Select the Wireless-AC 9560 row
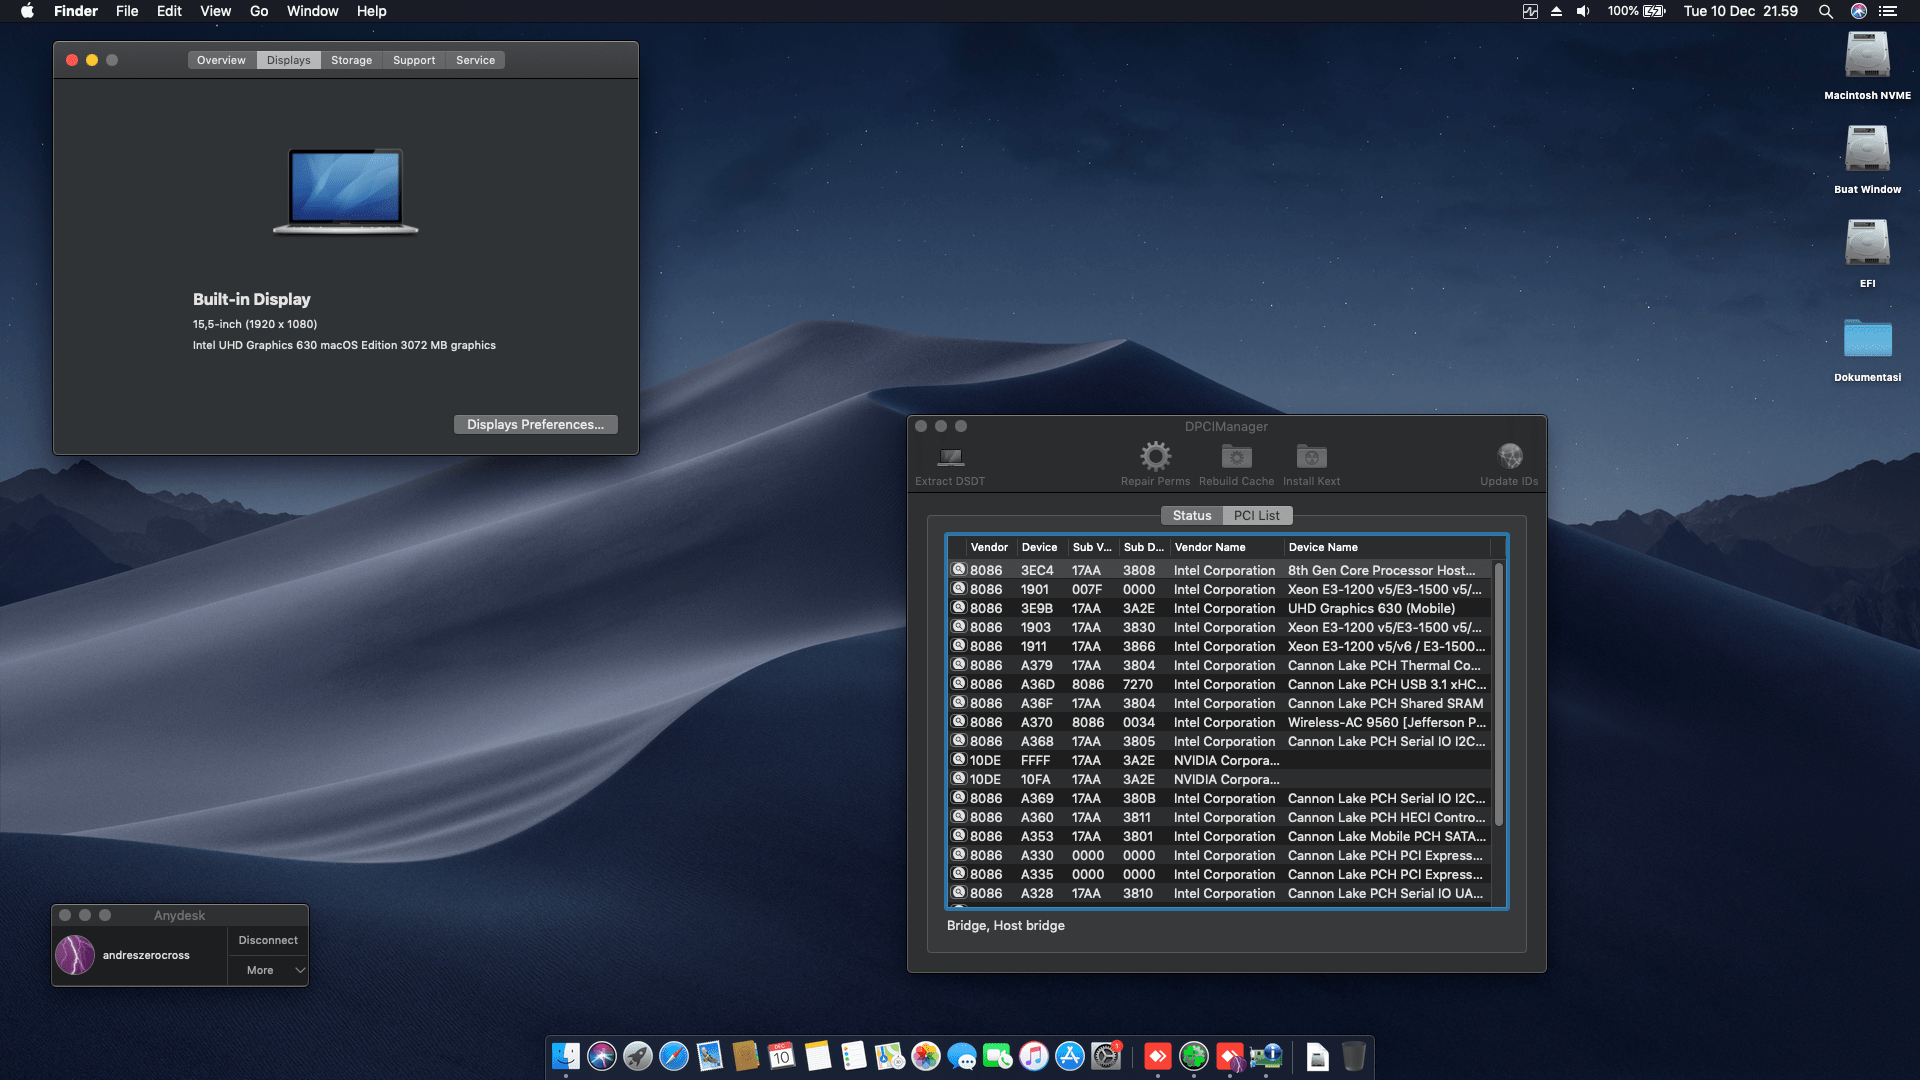Viewport: 1920px width, 1080px height. click(1220, 722)
